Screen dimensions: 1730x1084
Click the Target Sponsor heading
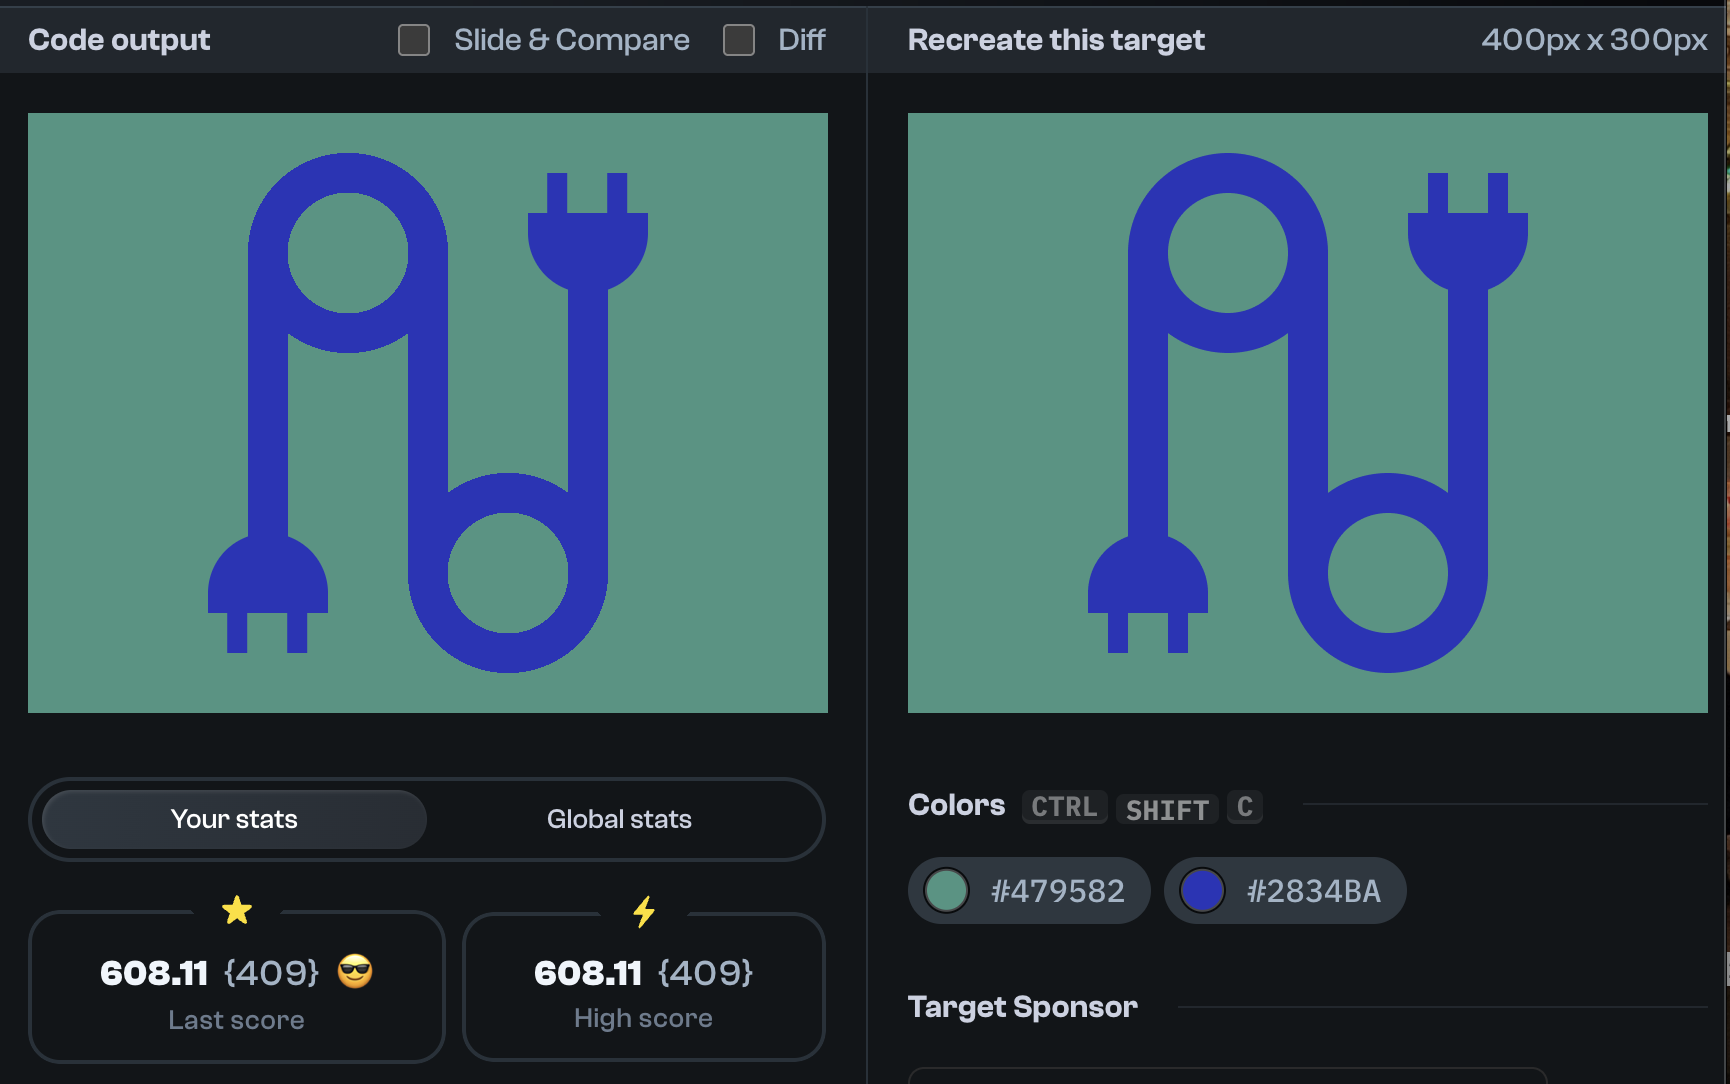coord(1023,1006)
